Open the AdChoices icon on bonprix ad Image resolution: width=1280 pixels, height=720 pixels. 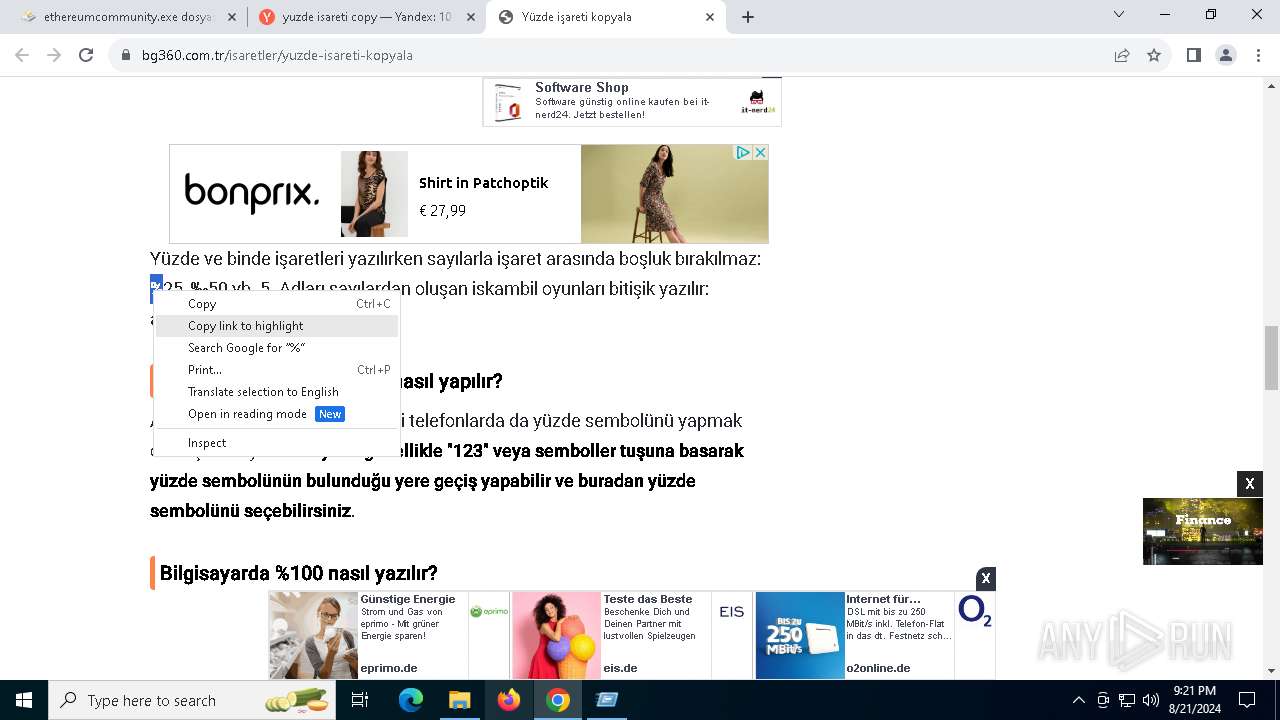click(x=744, y=152)
